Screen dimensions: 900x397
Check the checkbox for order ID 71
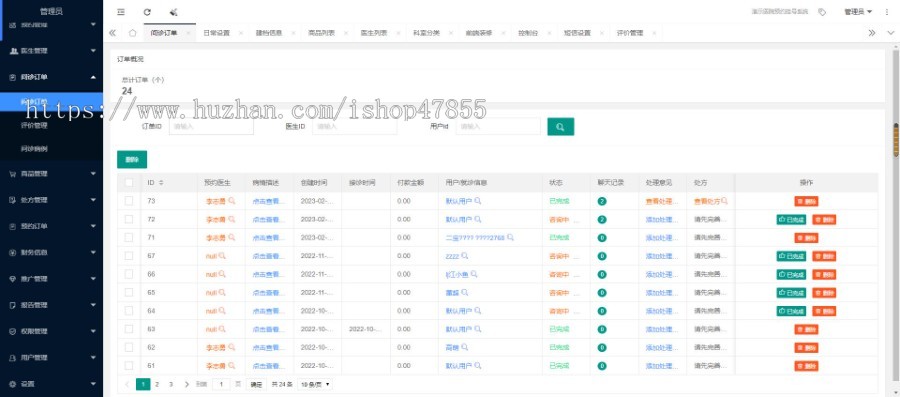(x=129, y=238)
